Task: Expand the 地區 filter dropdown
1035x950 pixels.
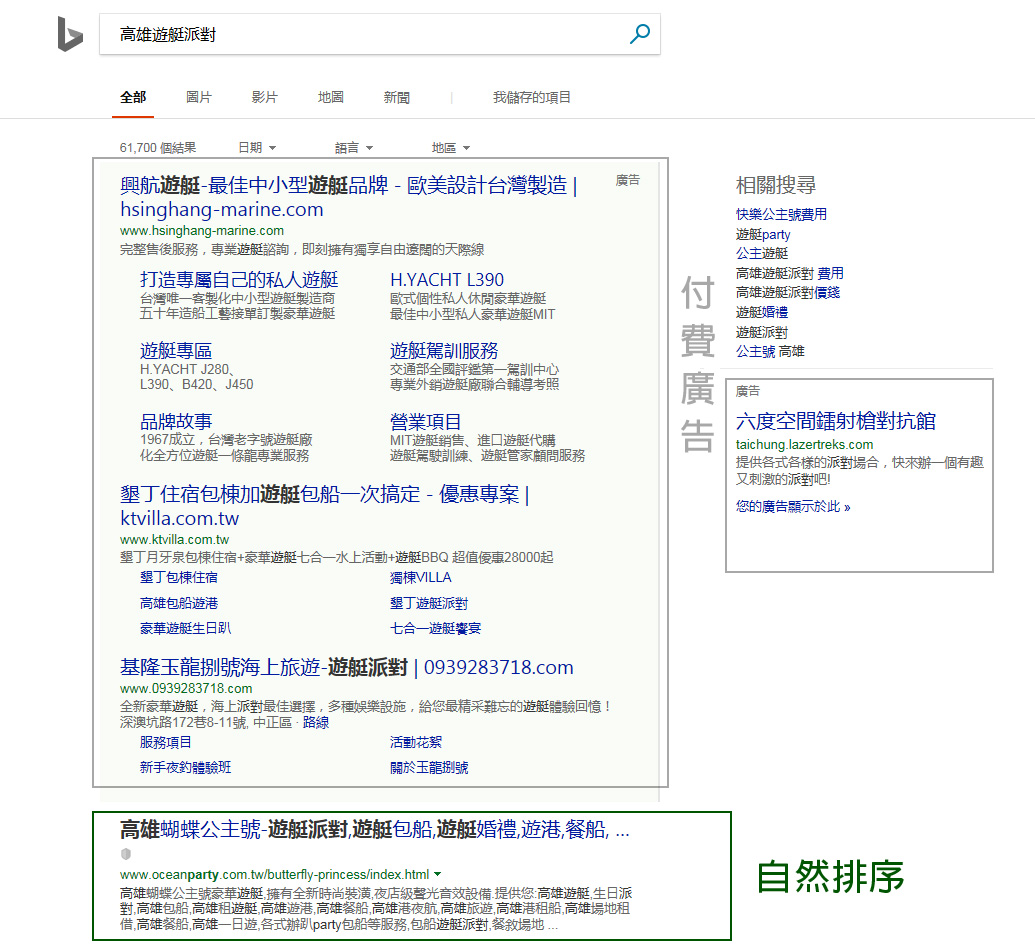Action: click(451, 148)
